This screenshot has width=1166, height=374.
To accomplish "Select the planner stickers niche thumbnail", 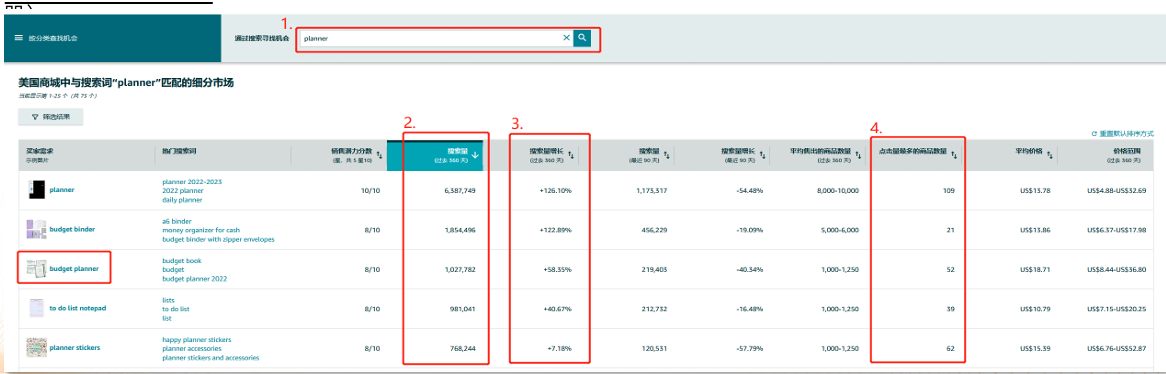I will [x=36, y=347].
